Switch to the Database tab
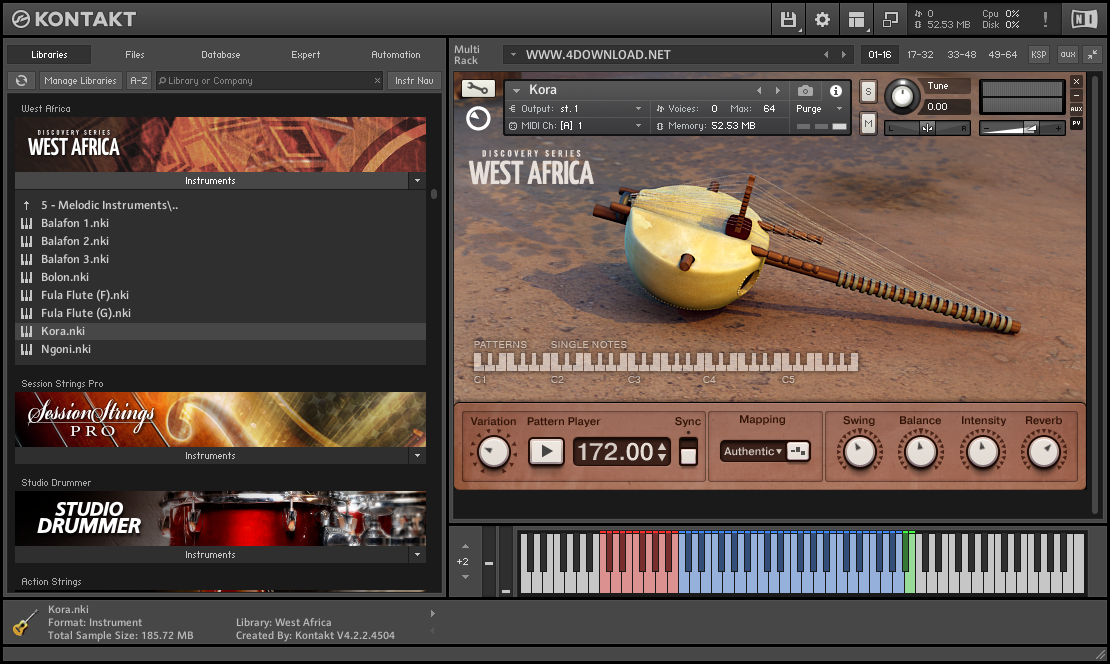 pos(220,55)
